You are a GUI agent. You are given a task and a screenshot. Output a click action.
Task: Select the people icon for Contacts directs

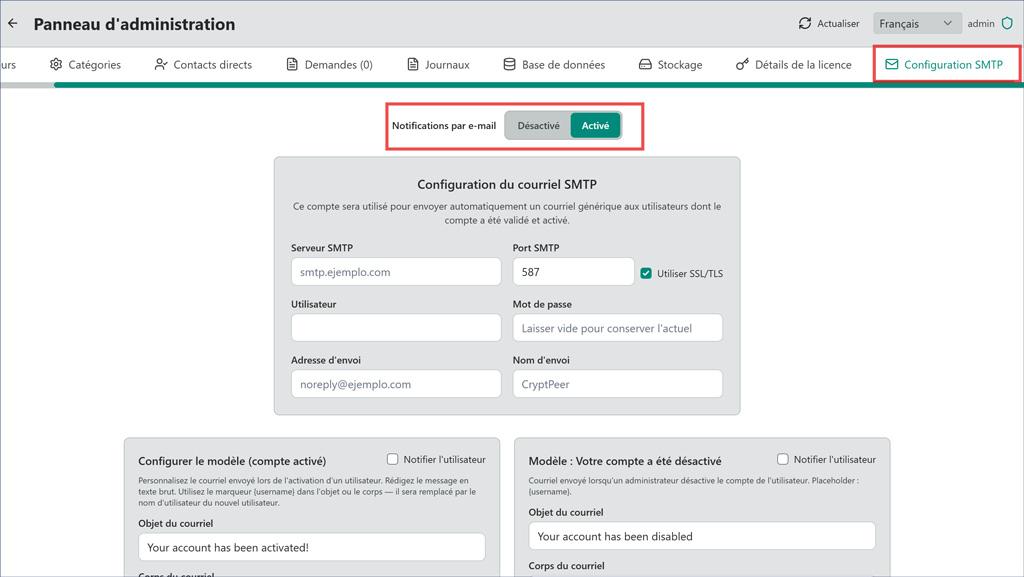tap(159, 64)
